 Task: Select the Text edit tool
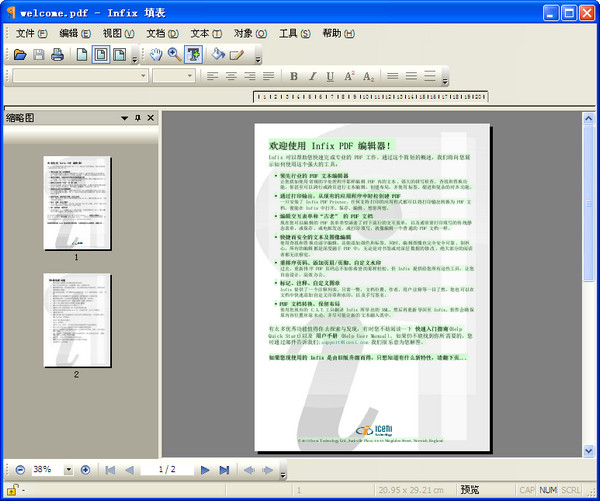point(193,54)
